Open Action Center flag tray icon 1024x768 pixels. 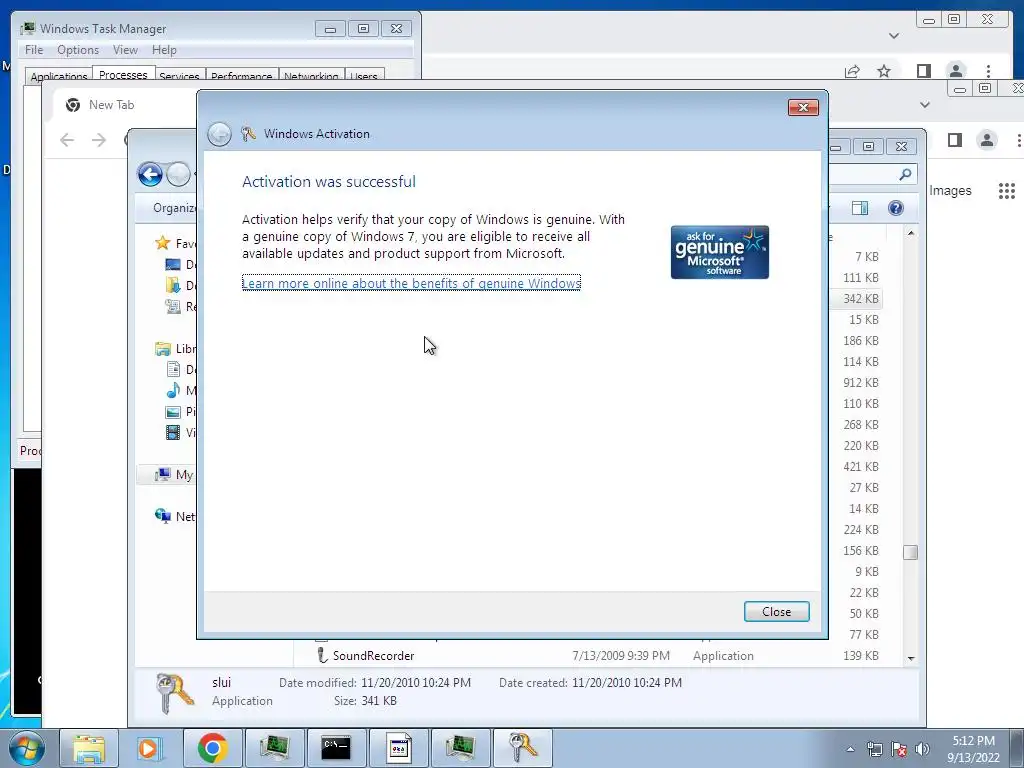(899, 749)
